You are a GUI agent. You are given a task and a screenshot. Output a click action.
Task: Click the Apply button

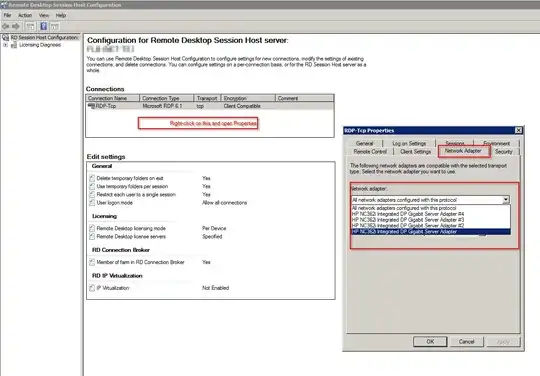503,342
